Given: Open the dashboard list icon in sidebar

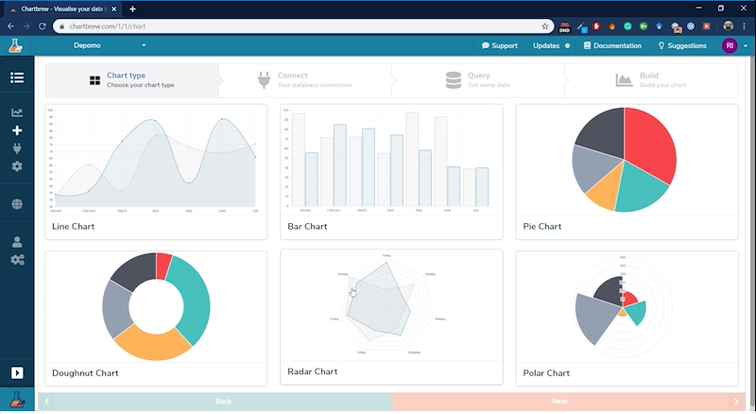Looking at the screenshot, I should pos(17,78).
